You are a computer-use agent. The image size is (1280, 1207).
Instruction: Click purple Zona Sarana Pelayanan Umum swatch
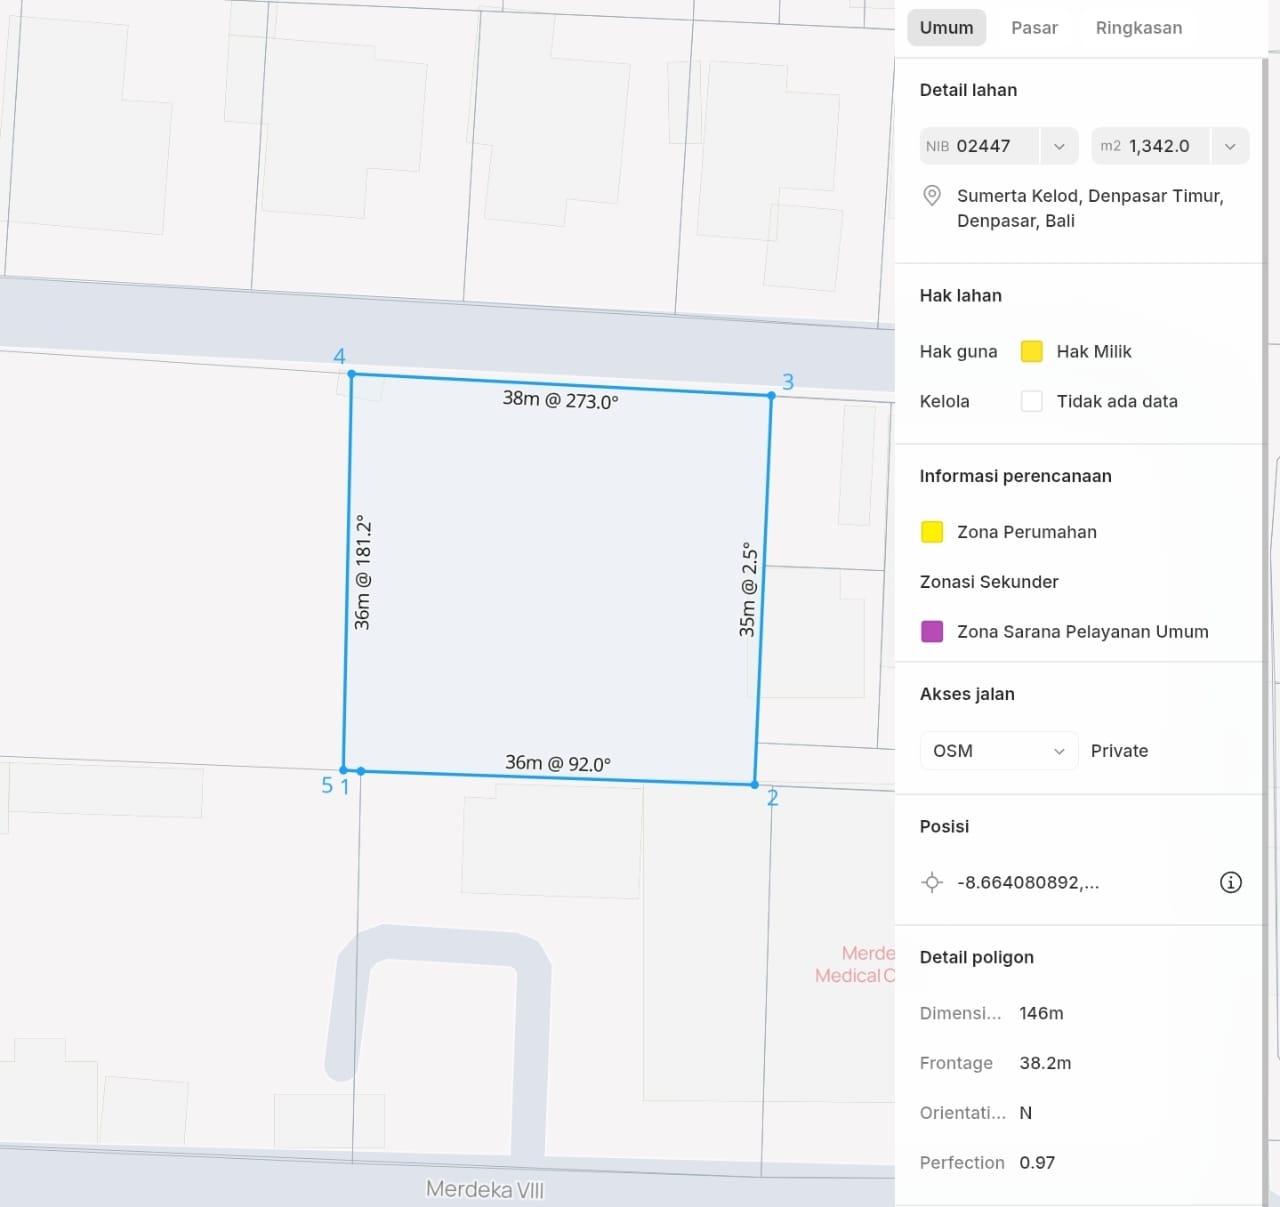(932, 631)
